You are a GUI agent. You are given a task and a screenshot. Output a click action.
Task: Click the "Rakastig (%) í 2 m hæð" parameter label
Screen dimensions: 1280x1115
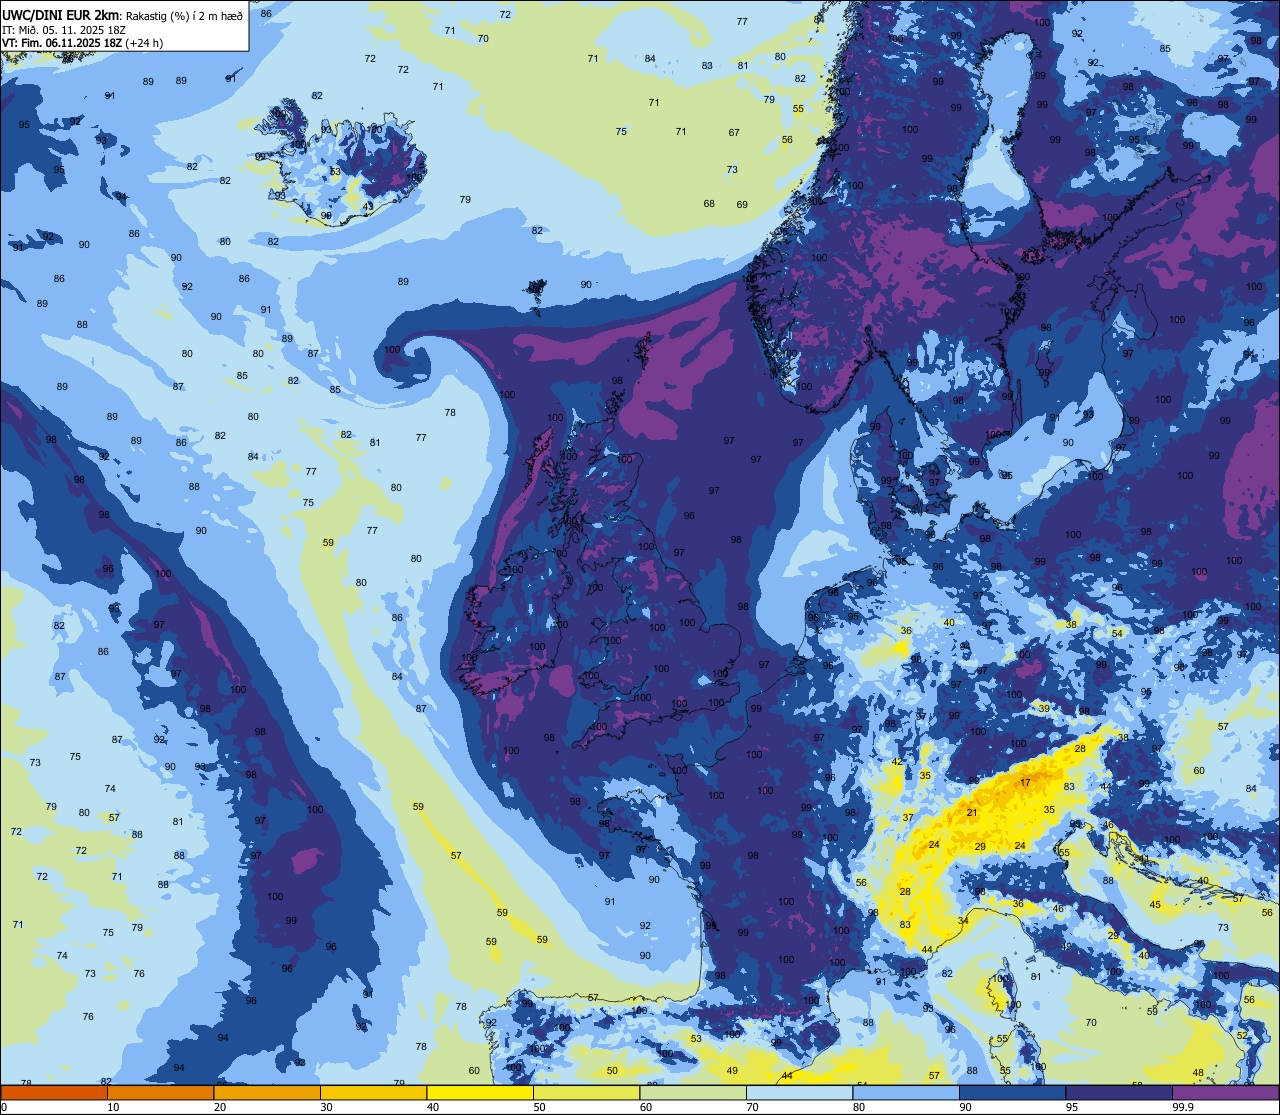click(184, 15)
